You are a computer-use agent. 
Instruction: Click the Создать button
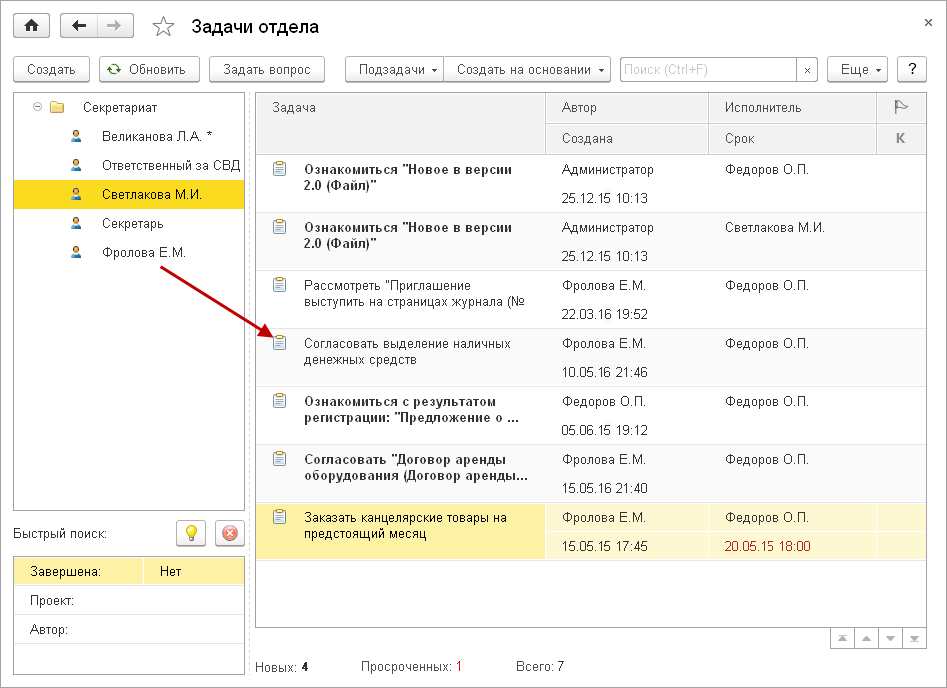click(51, 69)
